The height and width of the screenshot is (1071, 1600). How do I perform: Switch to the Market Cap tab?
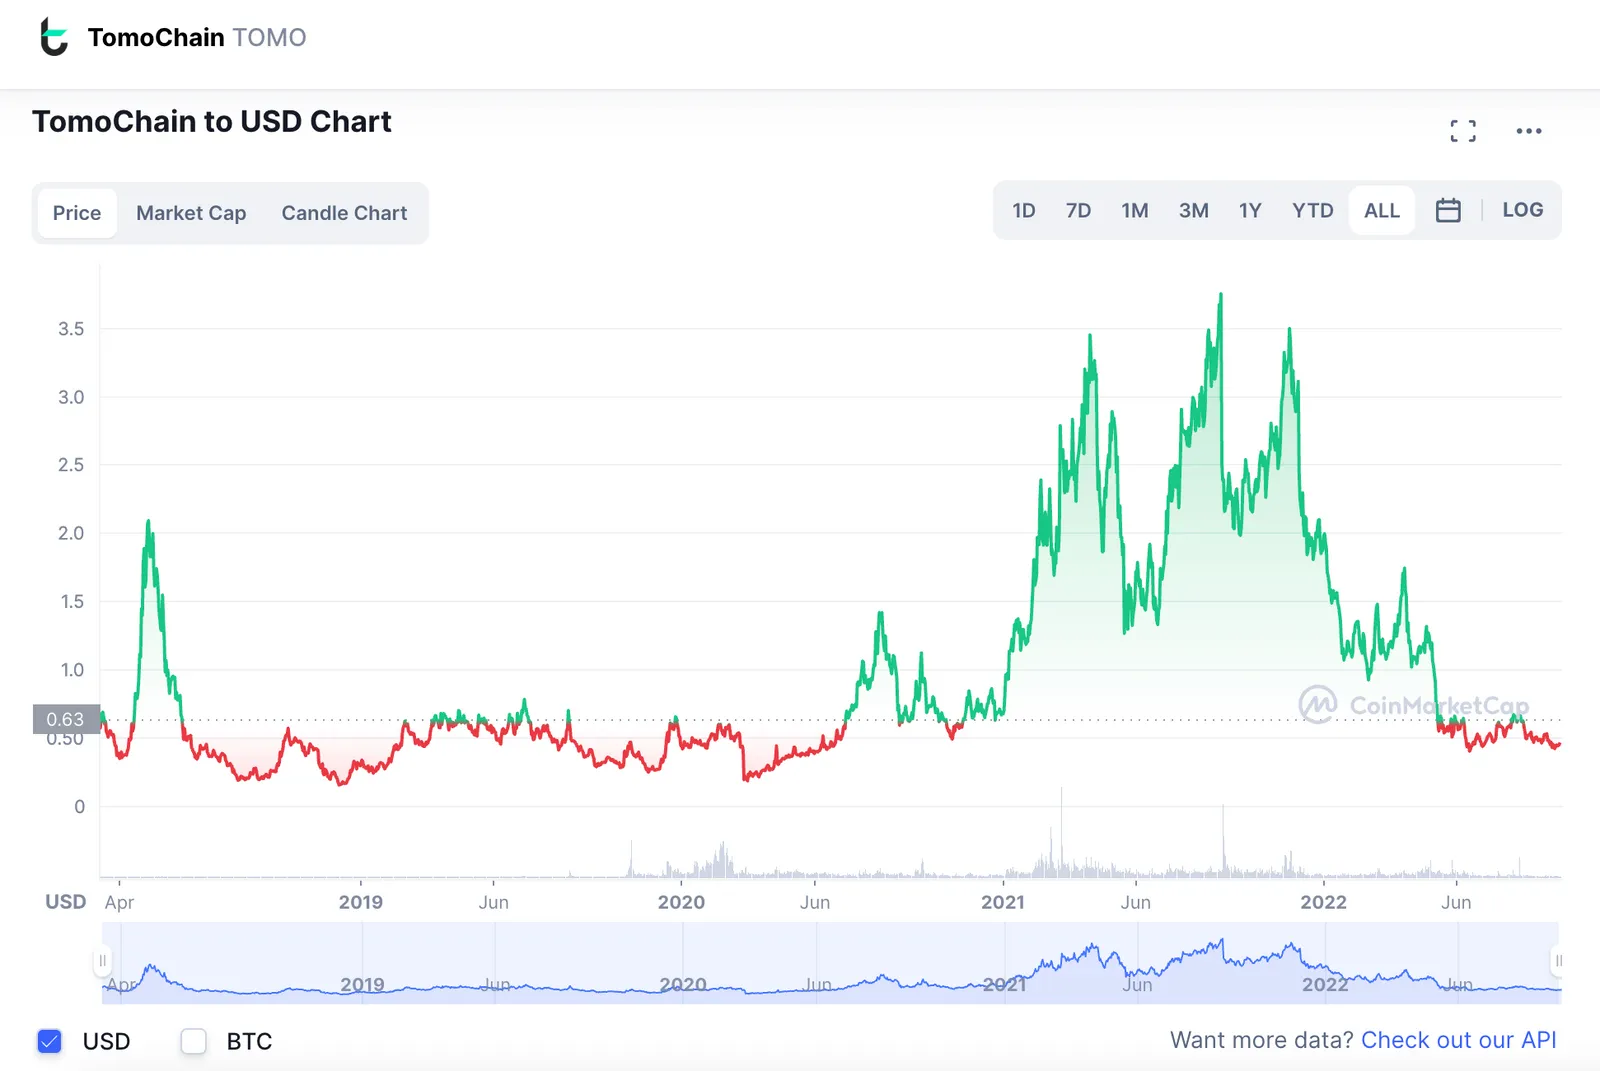[191, 213]
